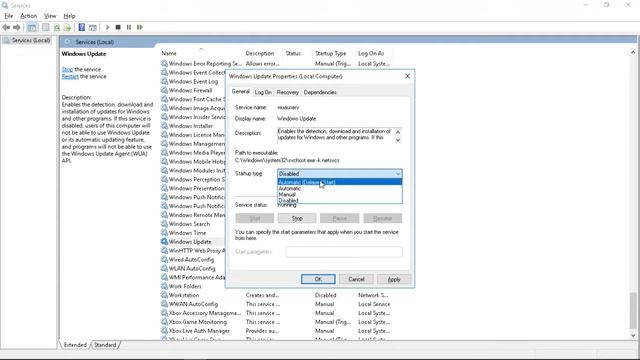This screenshot has height=360, width=640.
Task: Open the Properties toolbar icon
Action: (46, 27)
